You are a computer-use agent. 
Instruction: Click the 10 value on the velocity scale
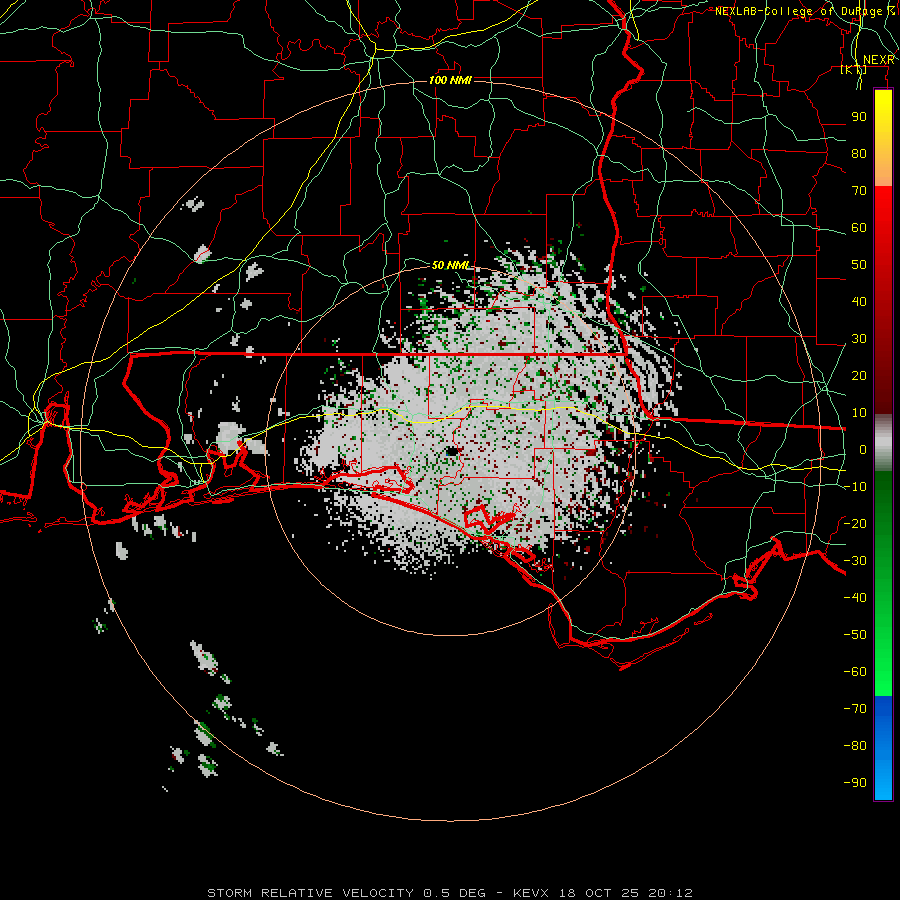pos(859,413)
